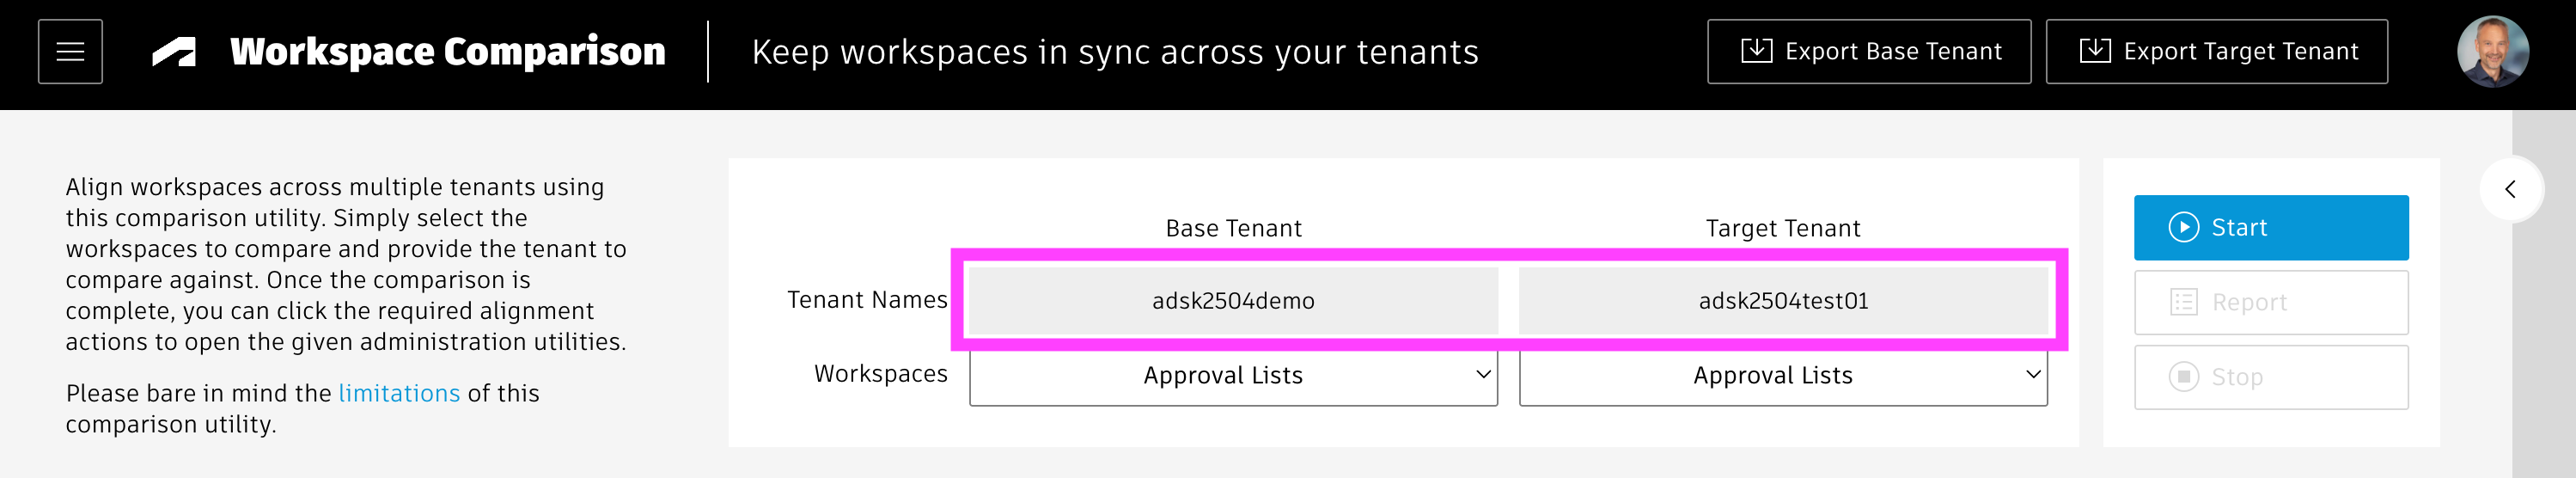
Task: Start the workspace comparison
Action: click(2270, 228)
